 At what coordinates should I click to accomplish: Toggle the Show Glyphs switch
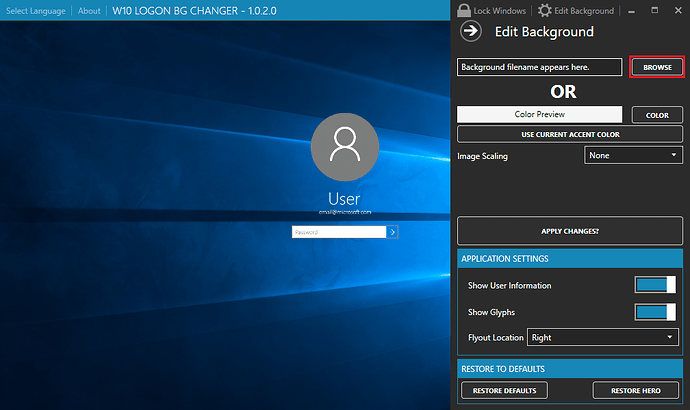click(656, 312)
